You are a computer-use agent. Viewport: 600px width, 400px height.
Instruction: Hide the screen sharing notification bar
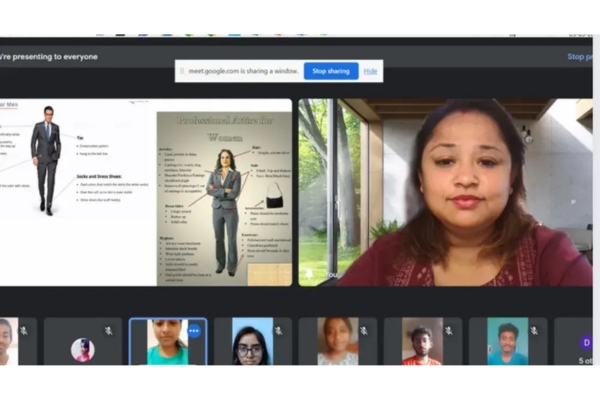point(370,71)
